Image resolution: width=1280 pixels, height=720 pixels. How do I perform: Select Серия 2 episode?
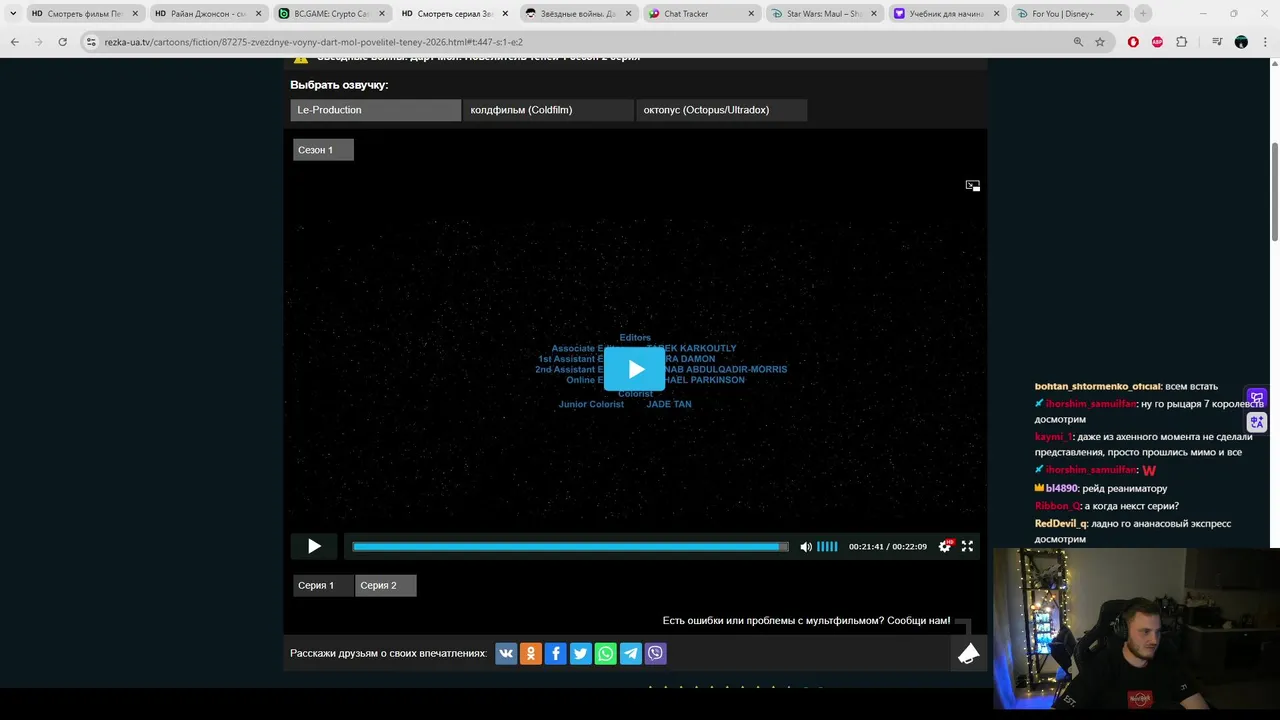(x=385, y=585)
